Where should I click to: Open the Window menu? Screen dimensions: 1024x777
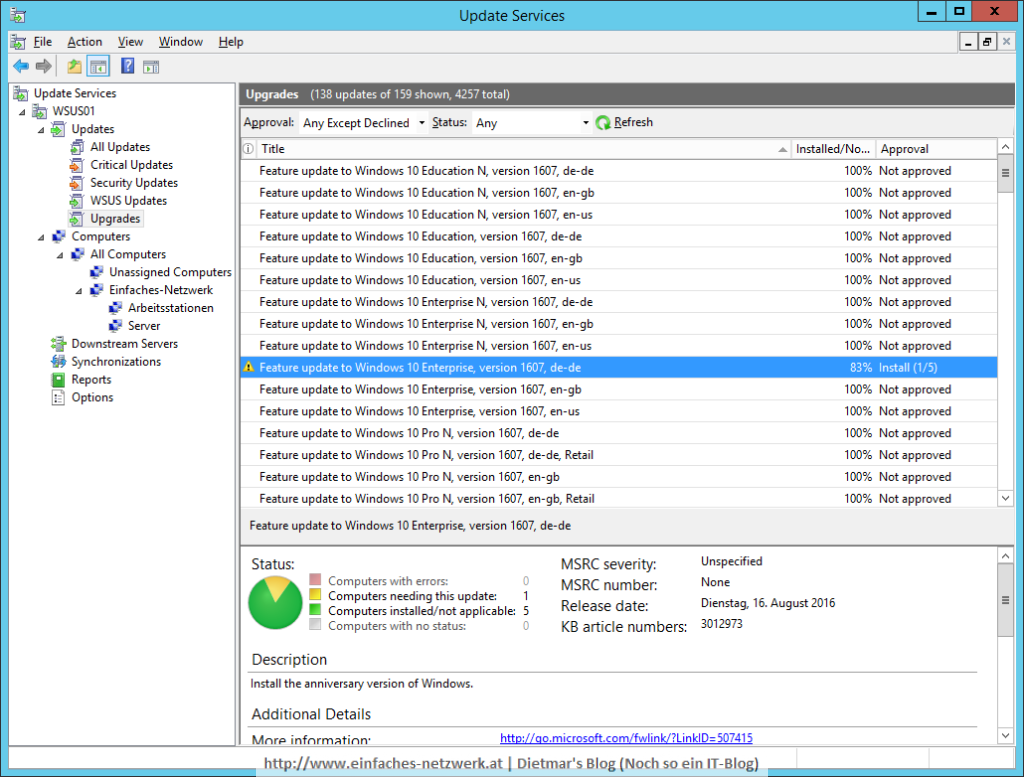[x=180, y=42]
